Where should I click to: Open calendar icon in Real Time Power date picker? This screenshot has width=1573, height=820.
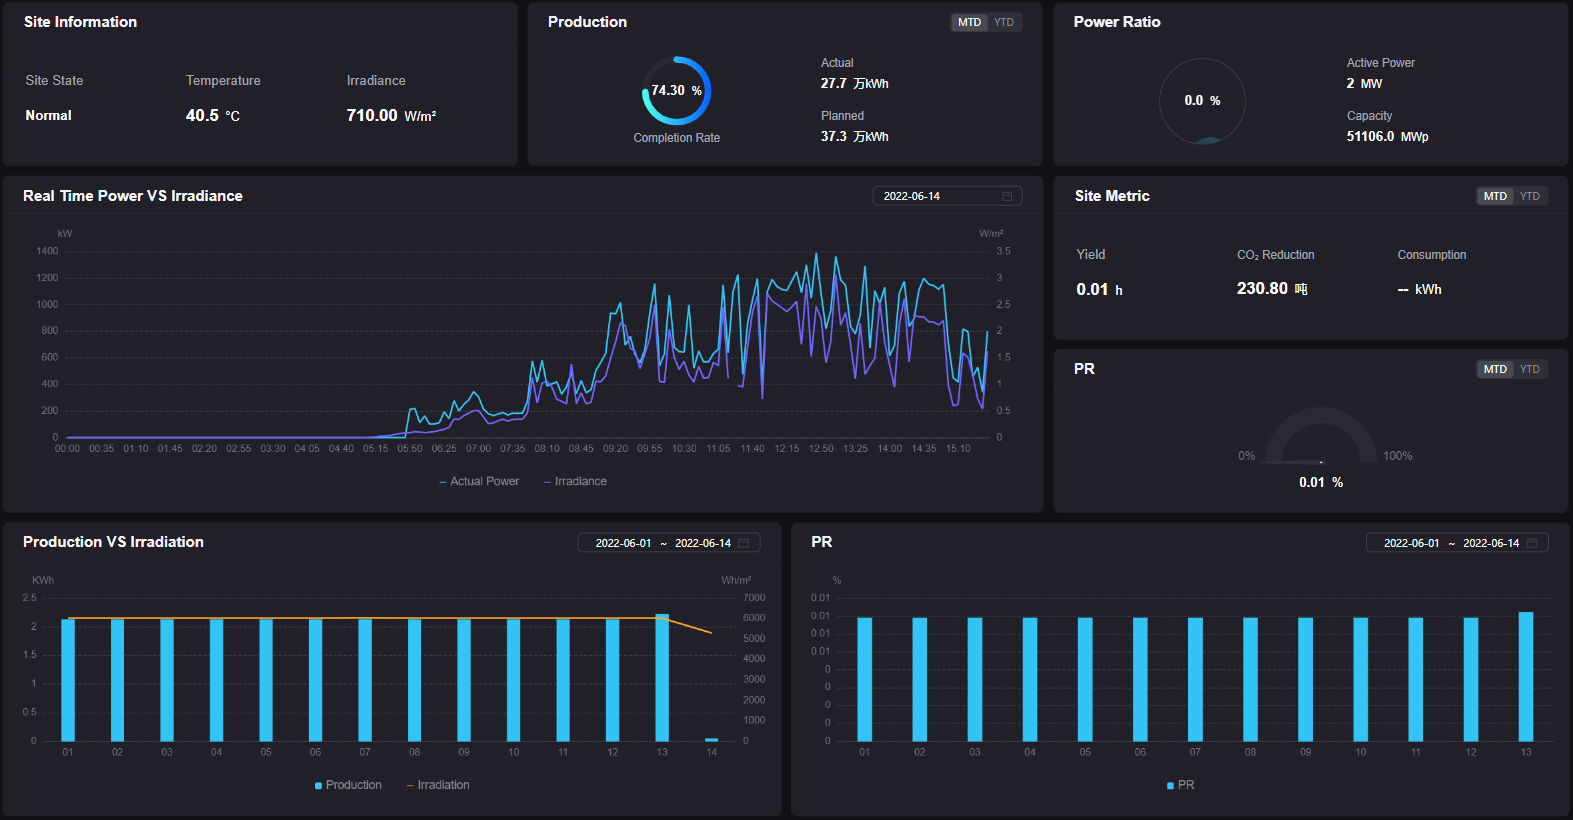[x=1007, y=196]
